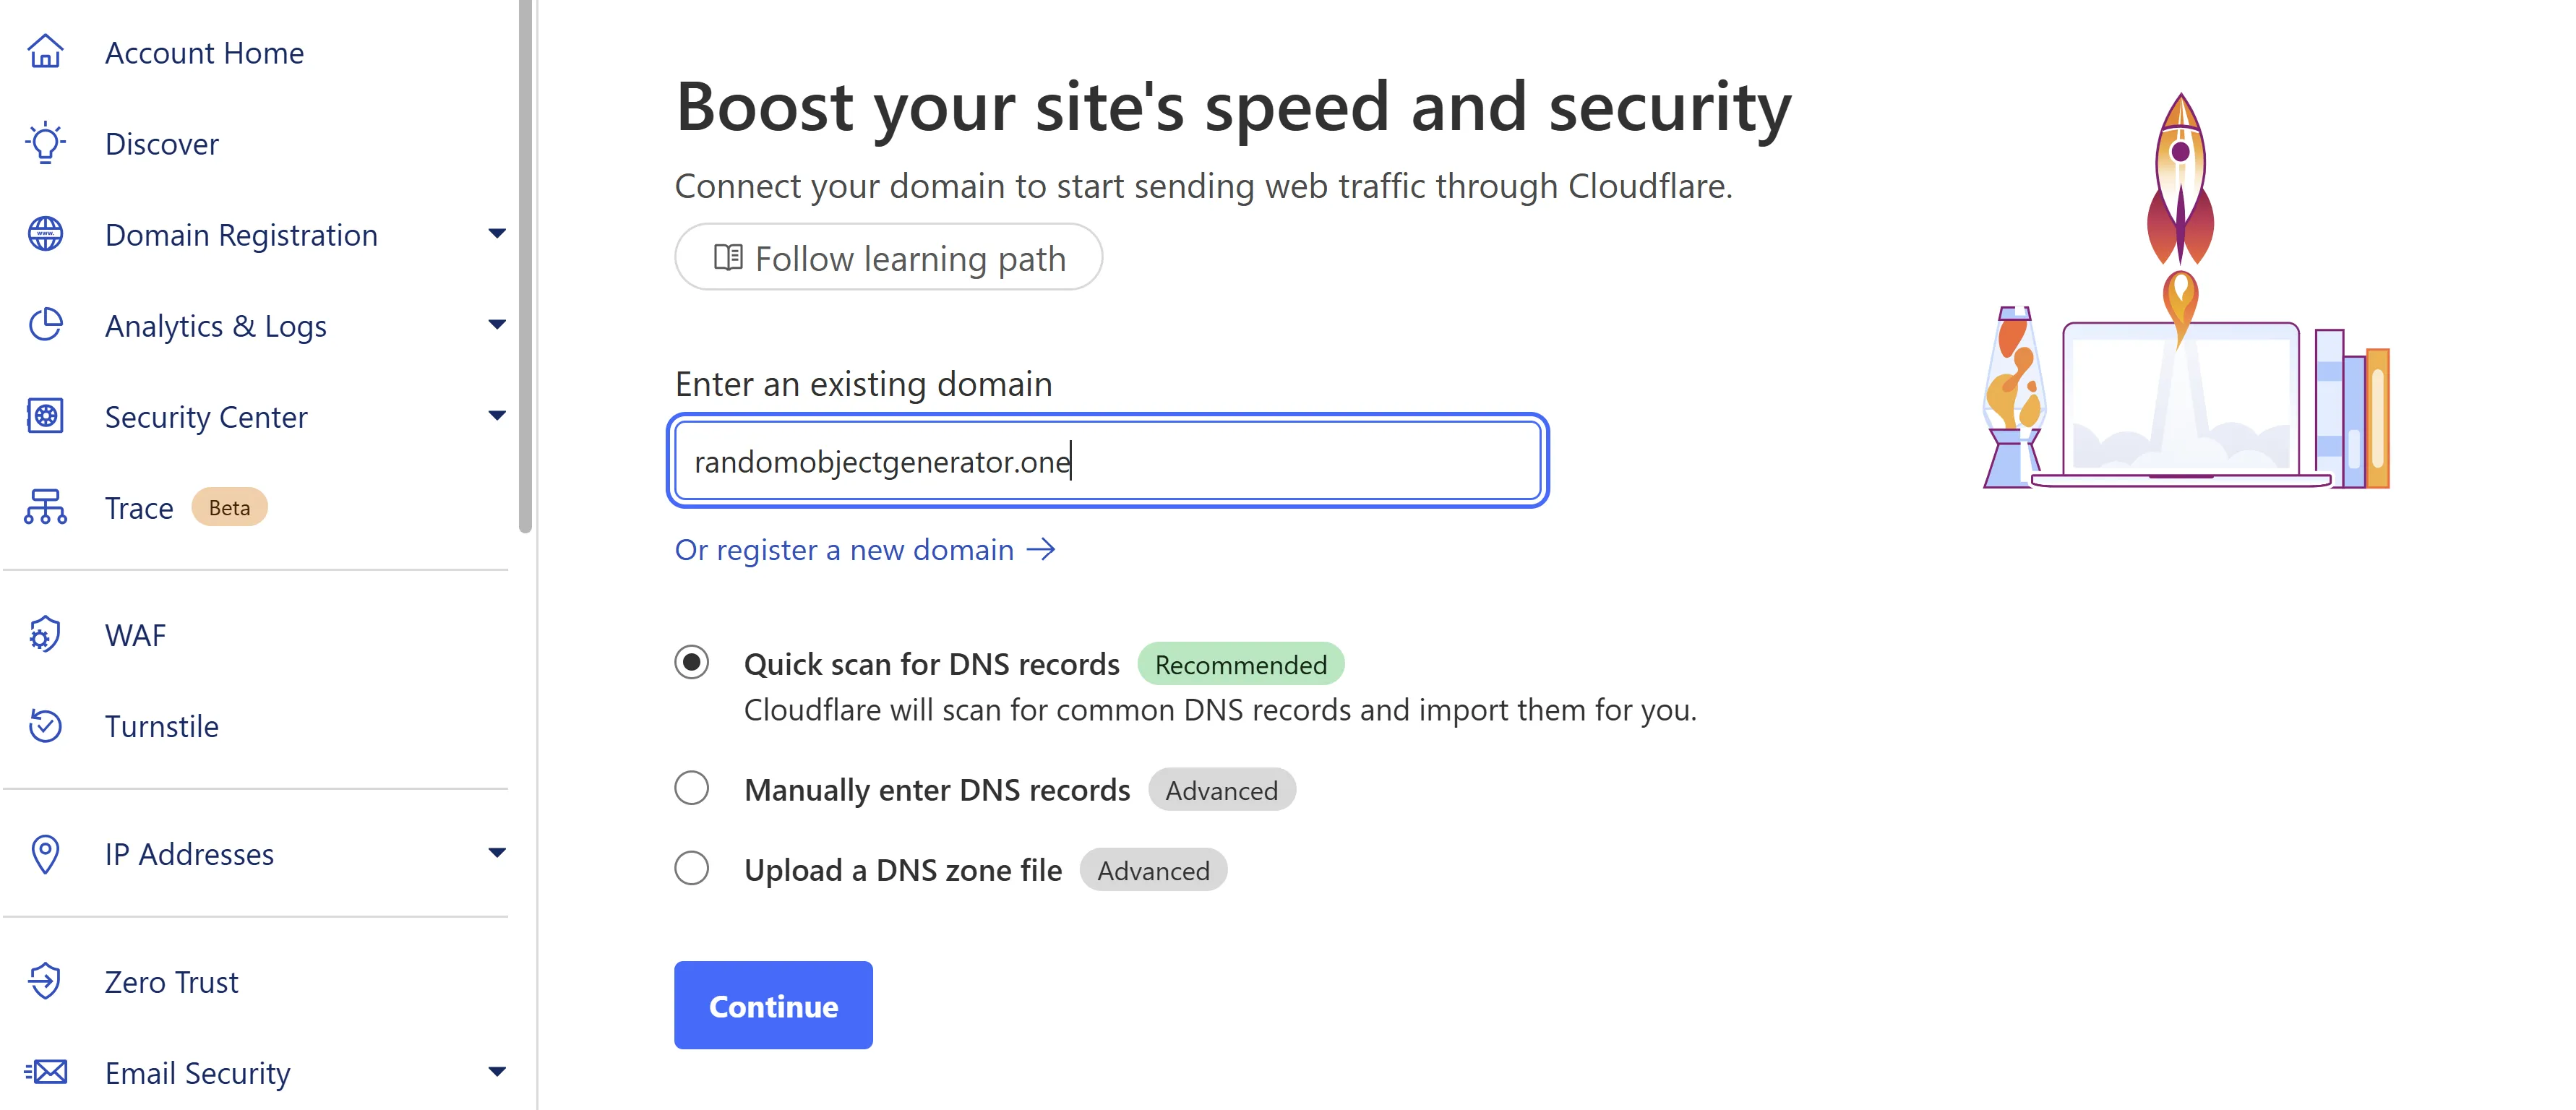2576x1110 pixels.
Task: Click the Zero Trust icon
Action: pos(45,981)
